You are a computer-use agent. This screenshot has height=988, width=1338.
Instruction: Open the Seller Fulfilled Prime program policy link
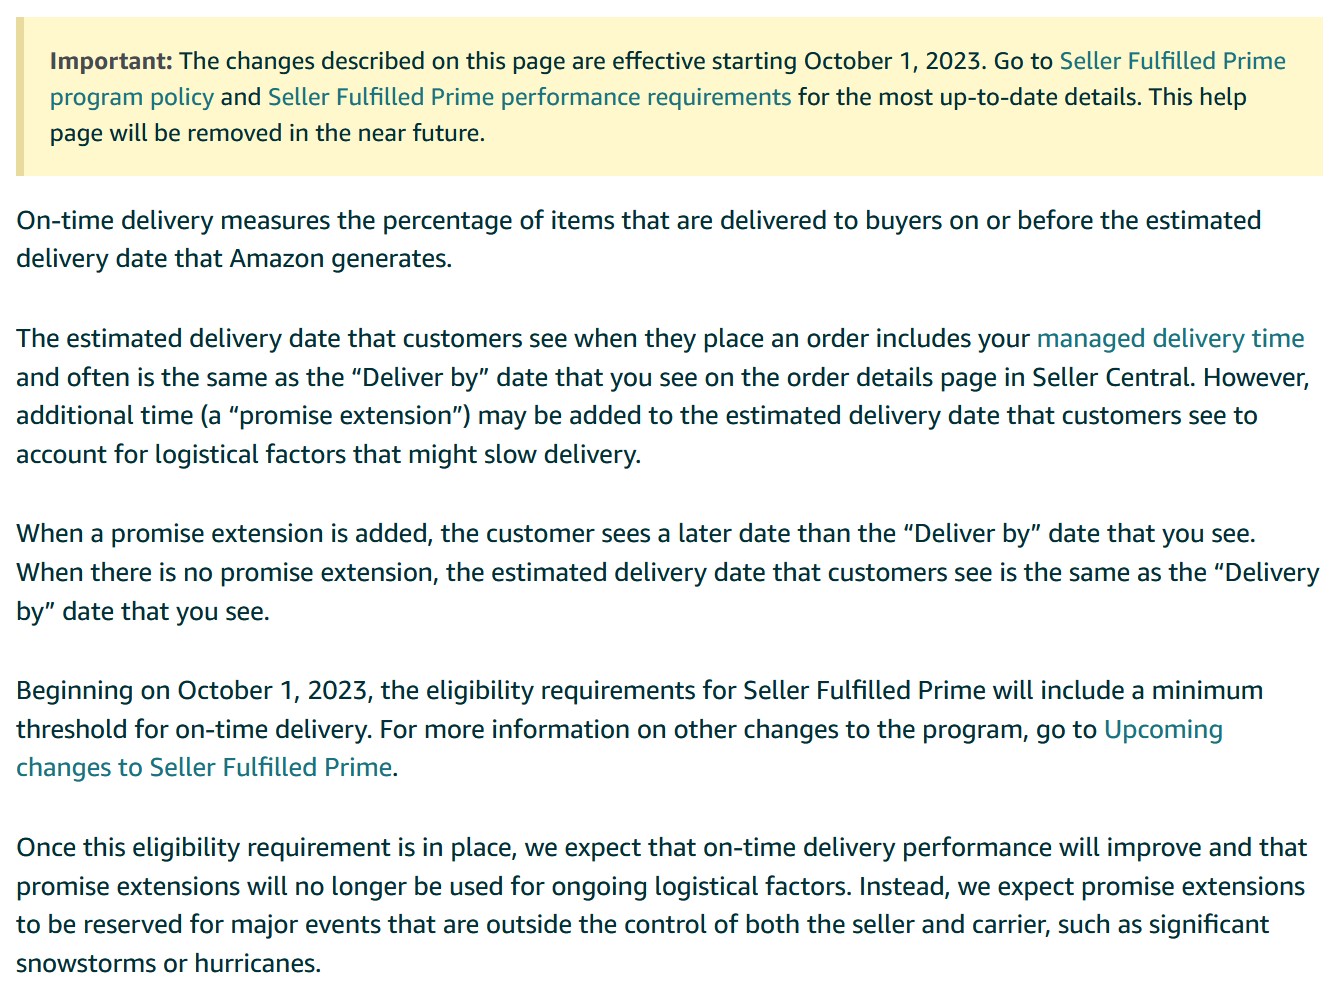[1172, 61]
